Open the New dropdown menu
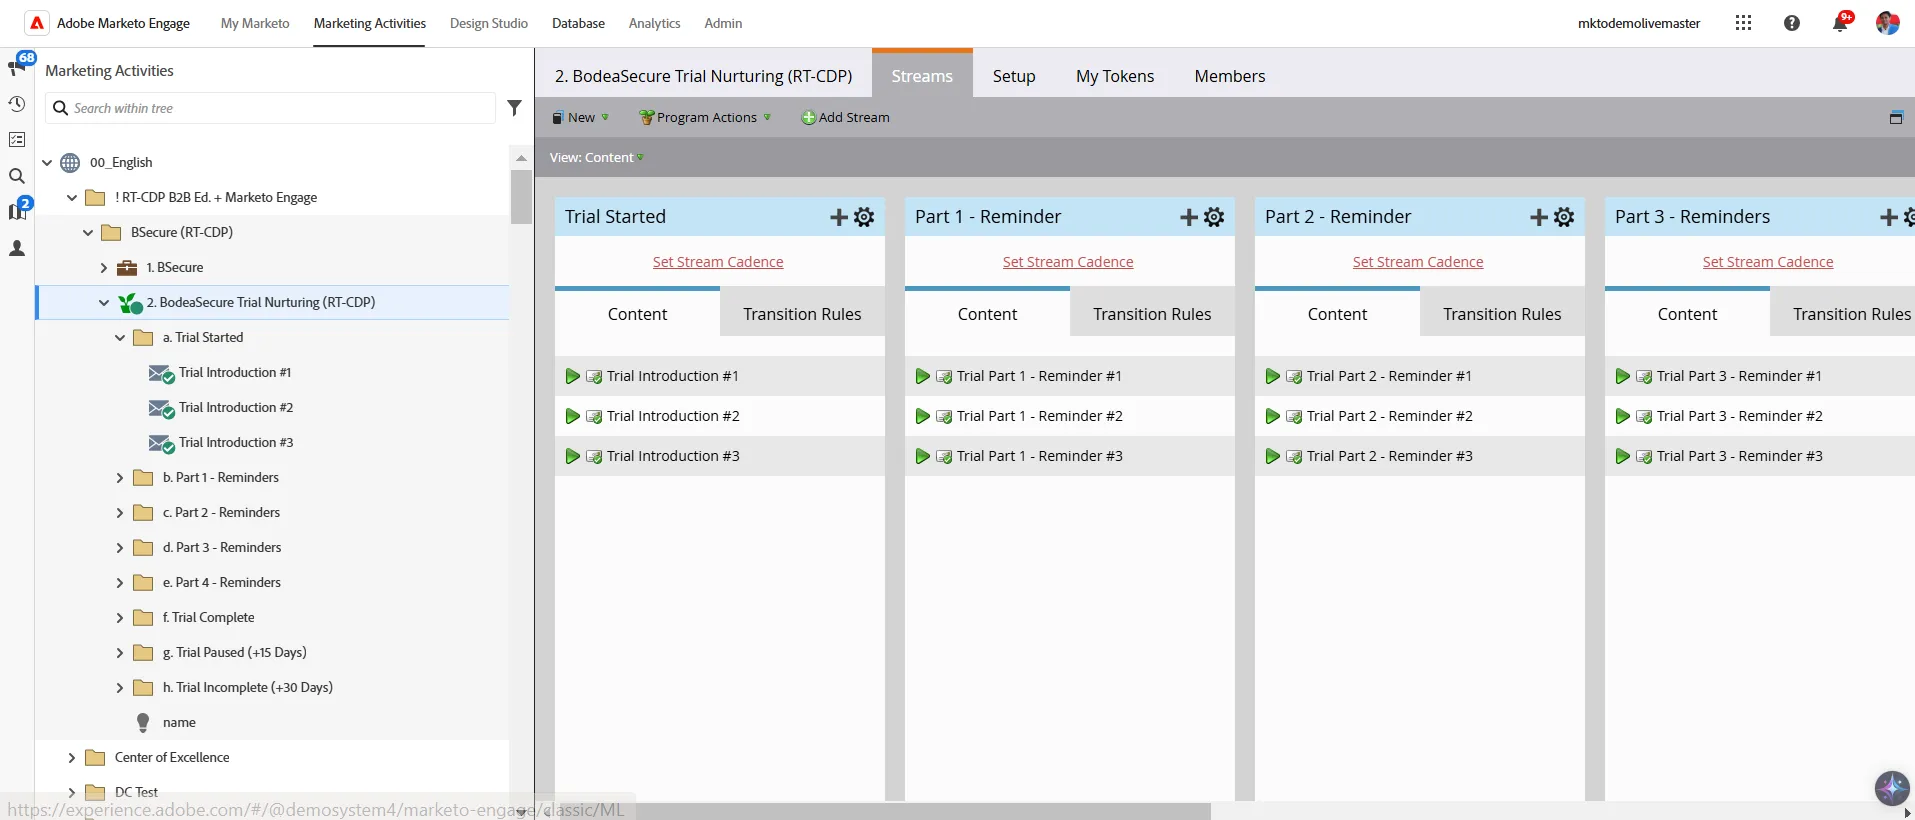The width and height of the screenshot is (1915, 820). click(581, 117)
